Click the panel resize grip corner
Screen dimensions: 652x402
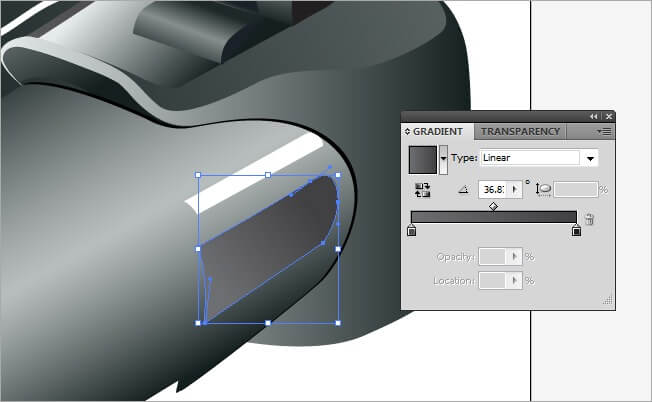tap(608, 301)
